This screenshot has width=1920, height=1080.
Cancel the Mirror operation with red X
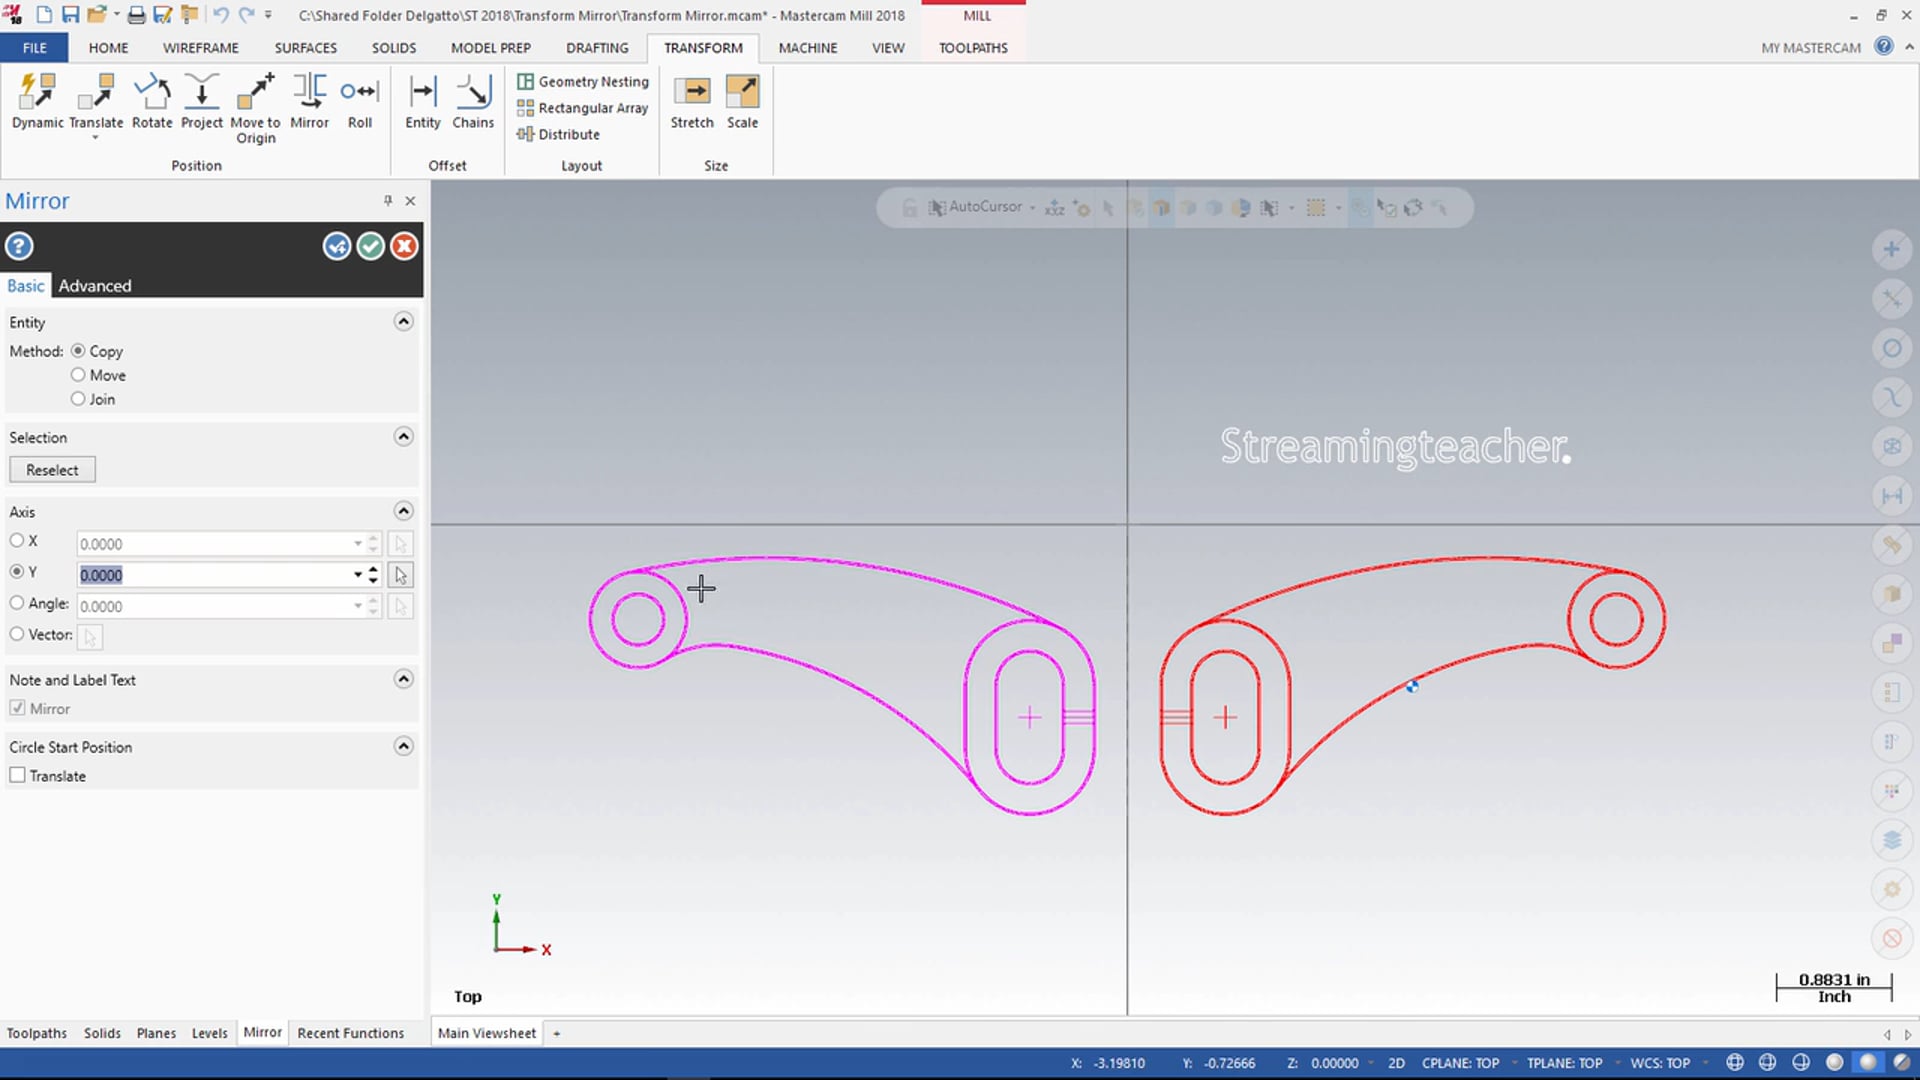[404, 246]
